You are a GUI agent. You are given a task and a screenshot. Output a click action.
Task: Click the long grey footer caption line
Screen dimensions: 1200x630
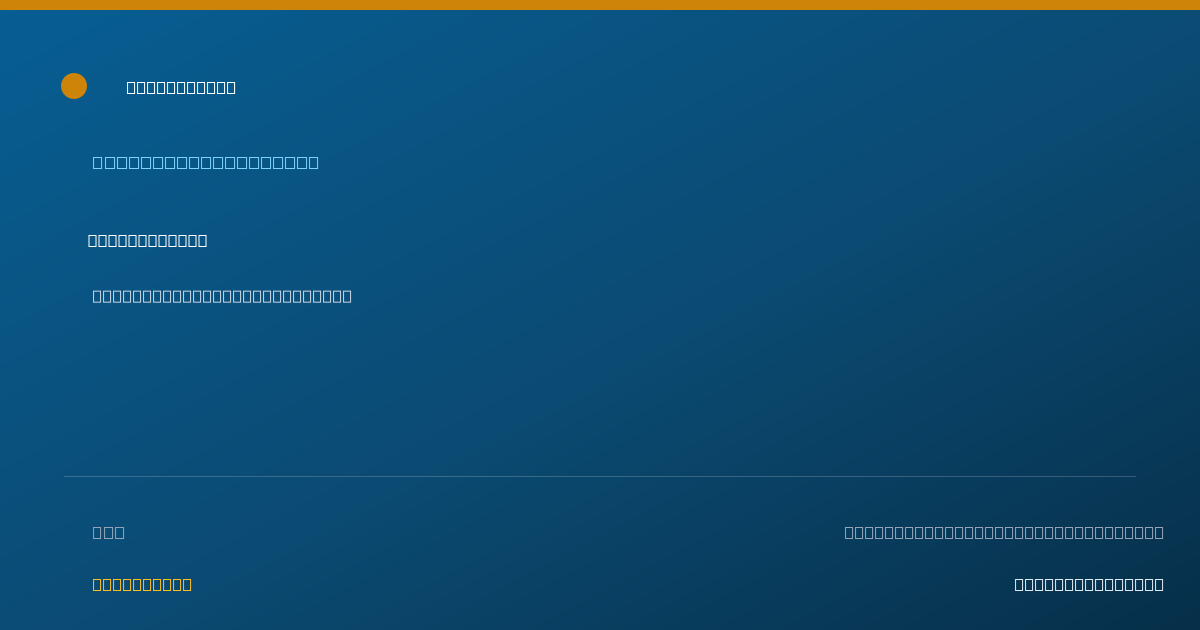click(1004, 532)
